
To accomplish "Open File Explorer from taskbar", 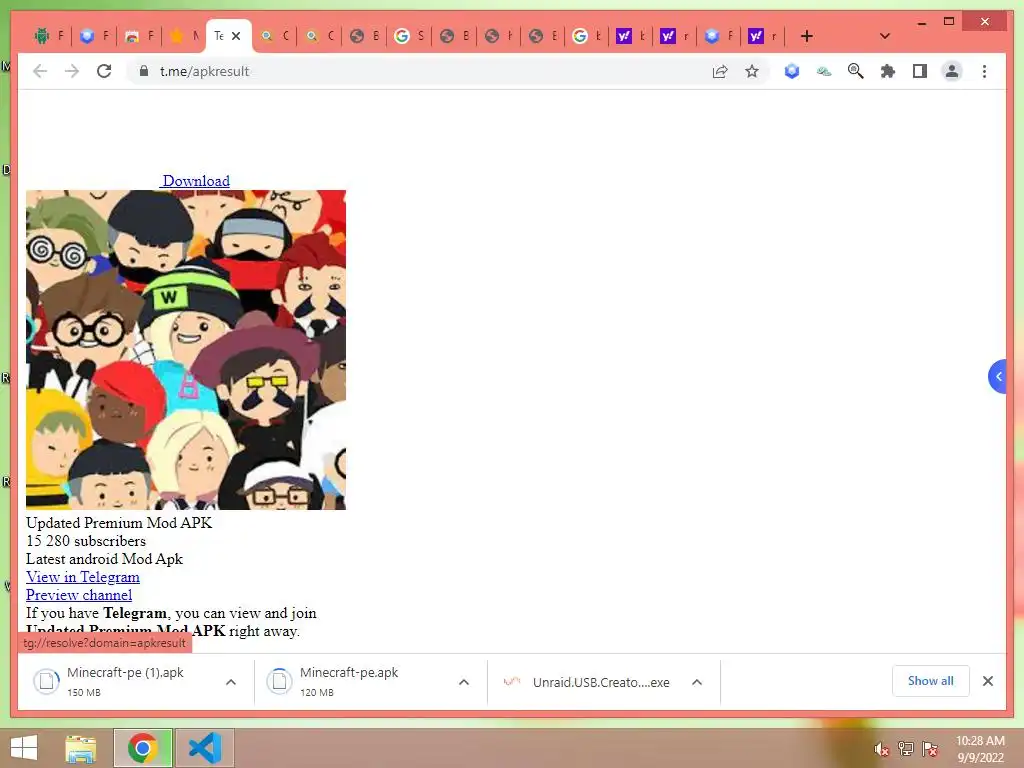I will tap(81, 748).
